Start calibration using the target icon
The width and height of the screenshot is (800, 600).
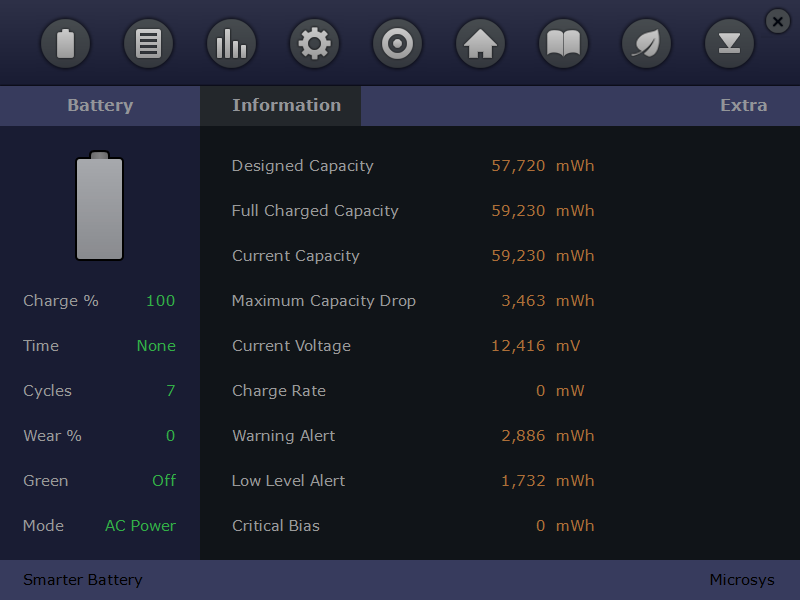point(397,43)
